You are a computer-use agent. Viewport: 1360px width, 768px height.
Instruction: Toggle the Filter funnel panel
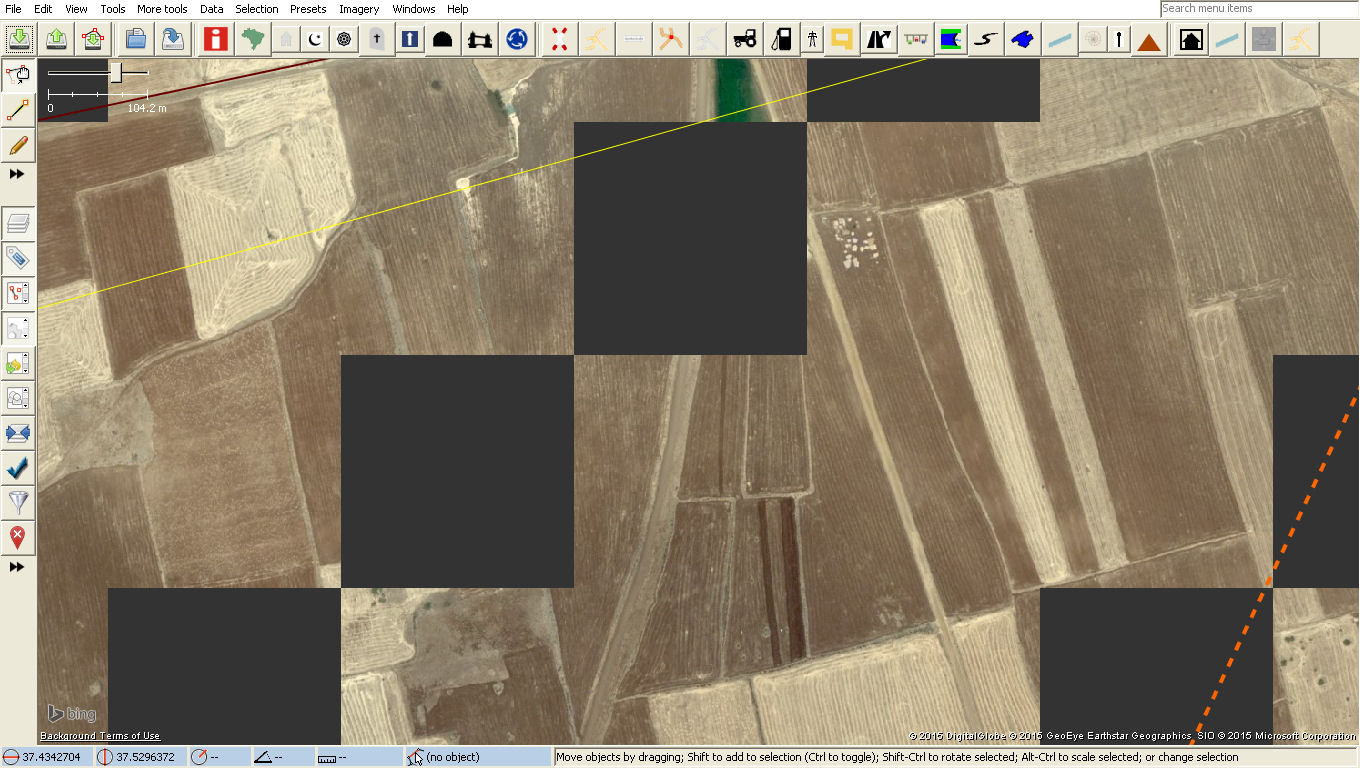(18, 502)
